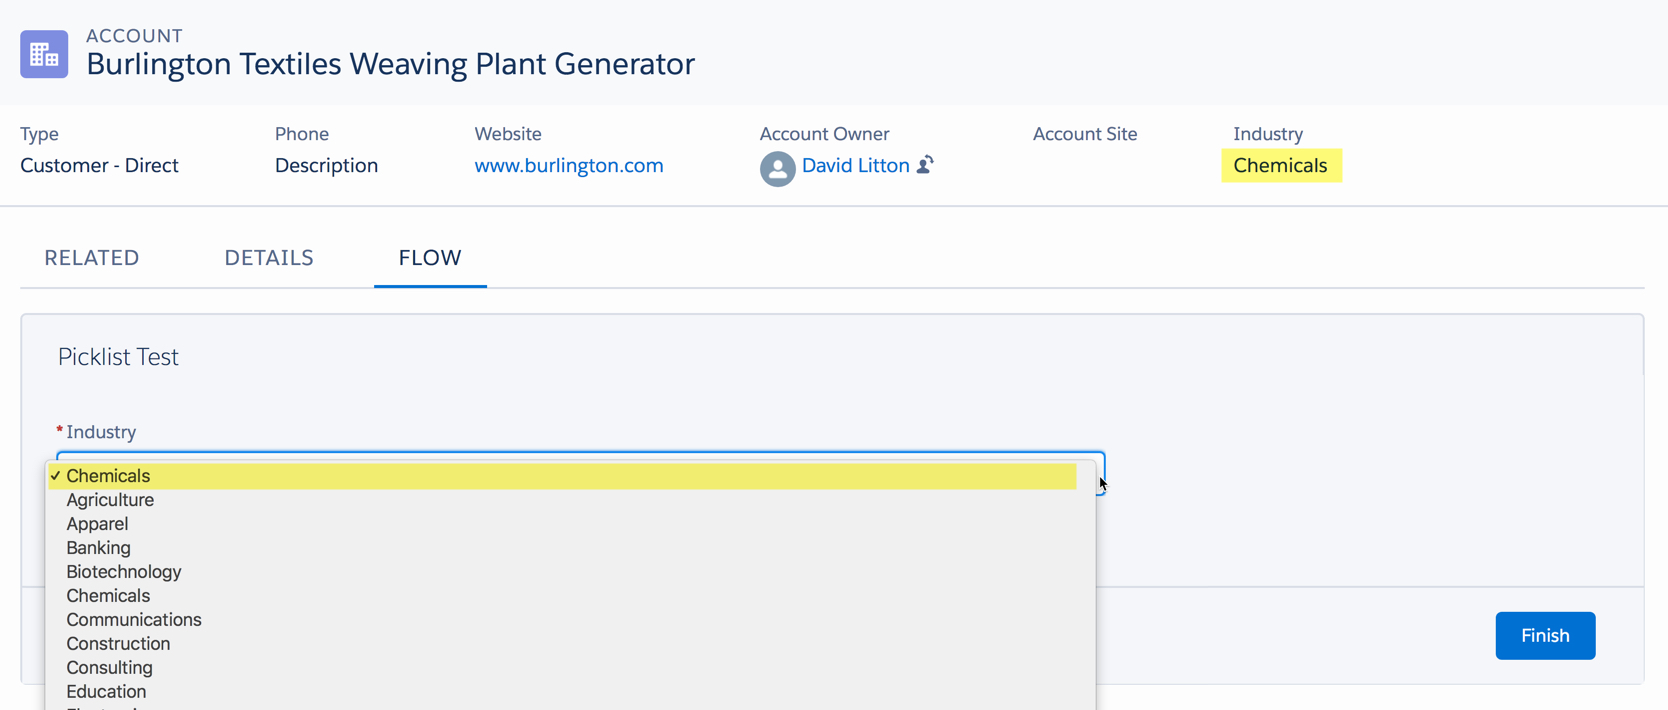Image resolution: width=1668 pixels, height=710 pixels.
Task: Choose Education from the Industry options
Action: [106, 692]
